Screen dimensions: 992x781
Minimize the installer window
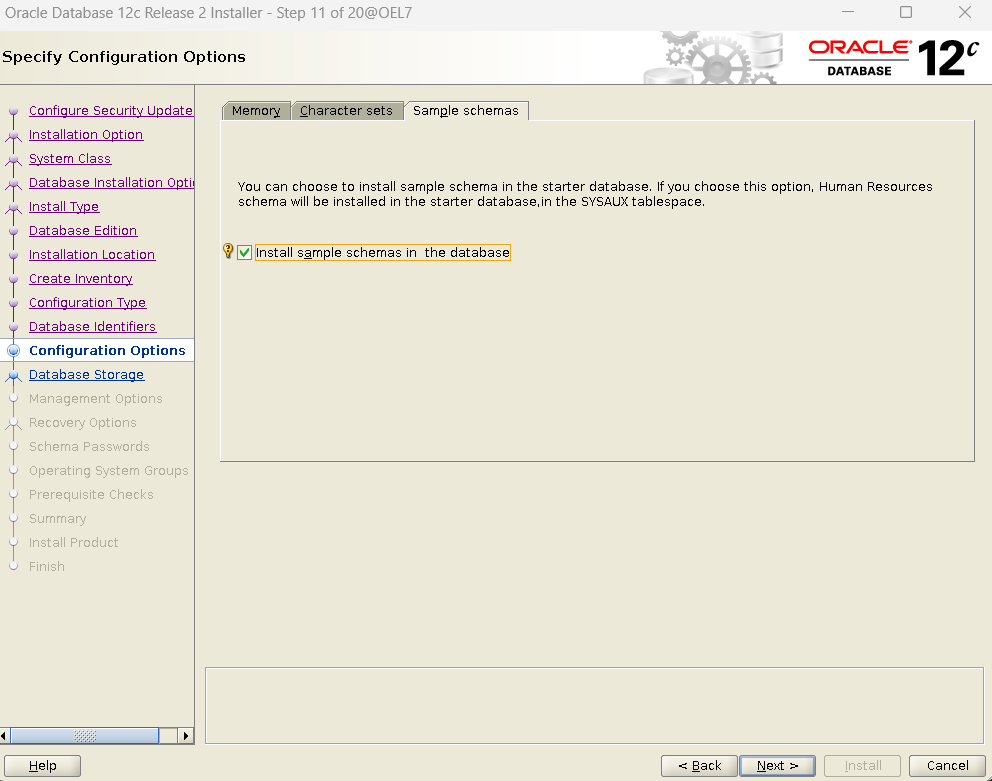point(848,13)
